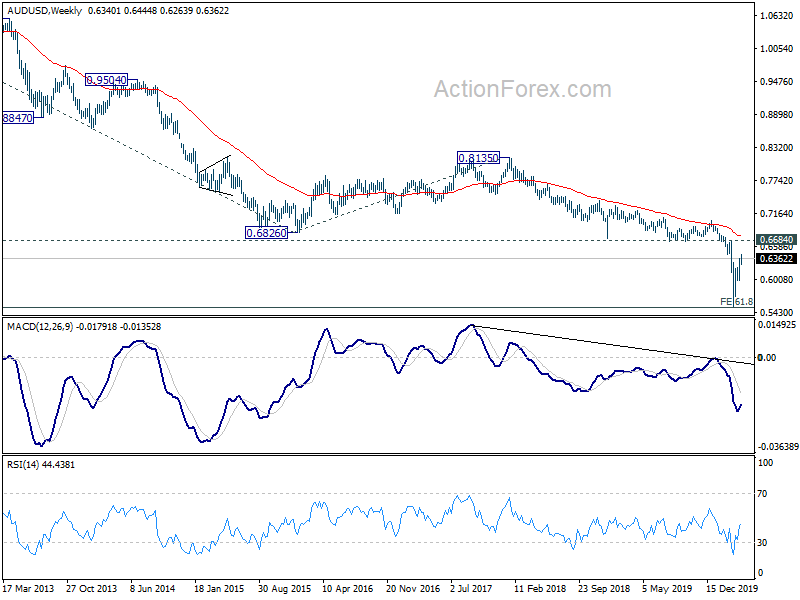Click the 10 Apr 2016 date label

tap(347, 588)
